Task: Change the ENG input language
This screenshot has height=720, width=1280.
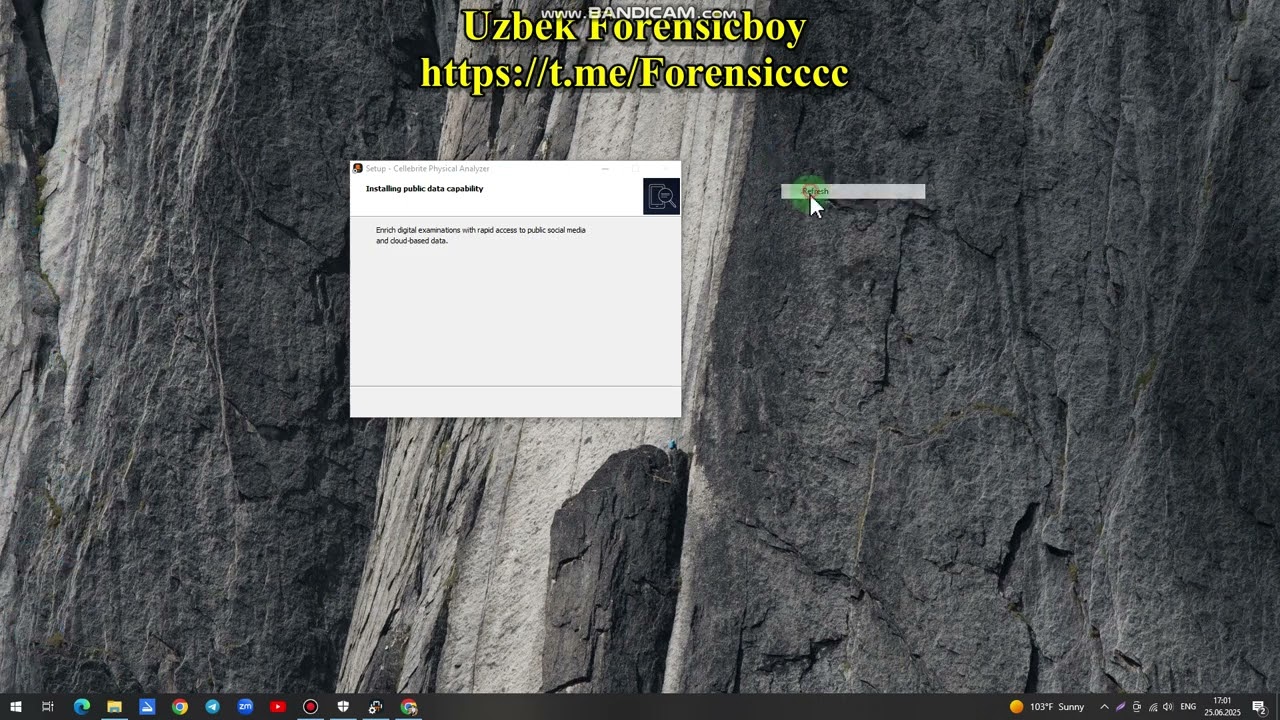Action: tap(1188, 707)
